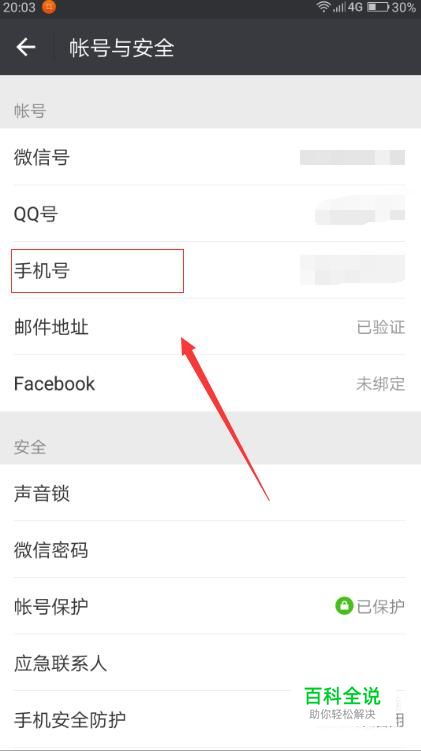Tap the 4G signal strength icon
Screen dimensions: 421x751
[348, 7]
